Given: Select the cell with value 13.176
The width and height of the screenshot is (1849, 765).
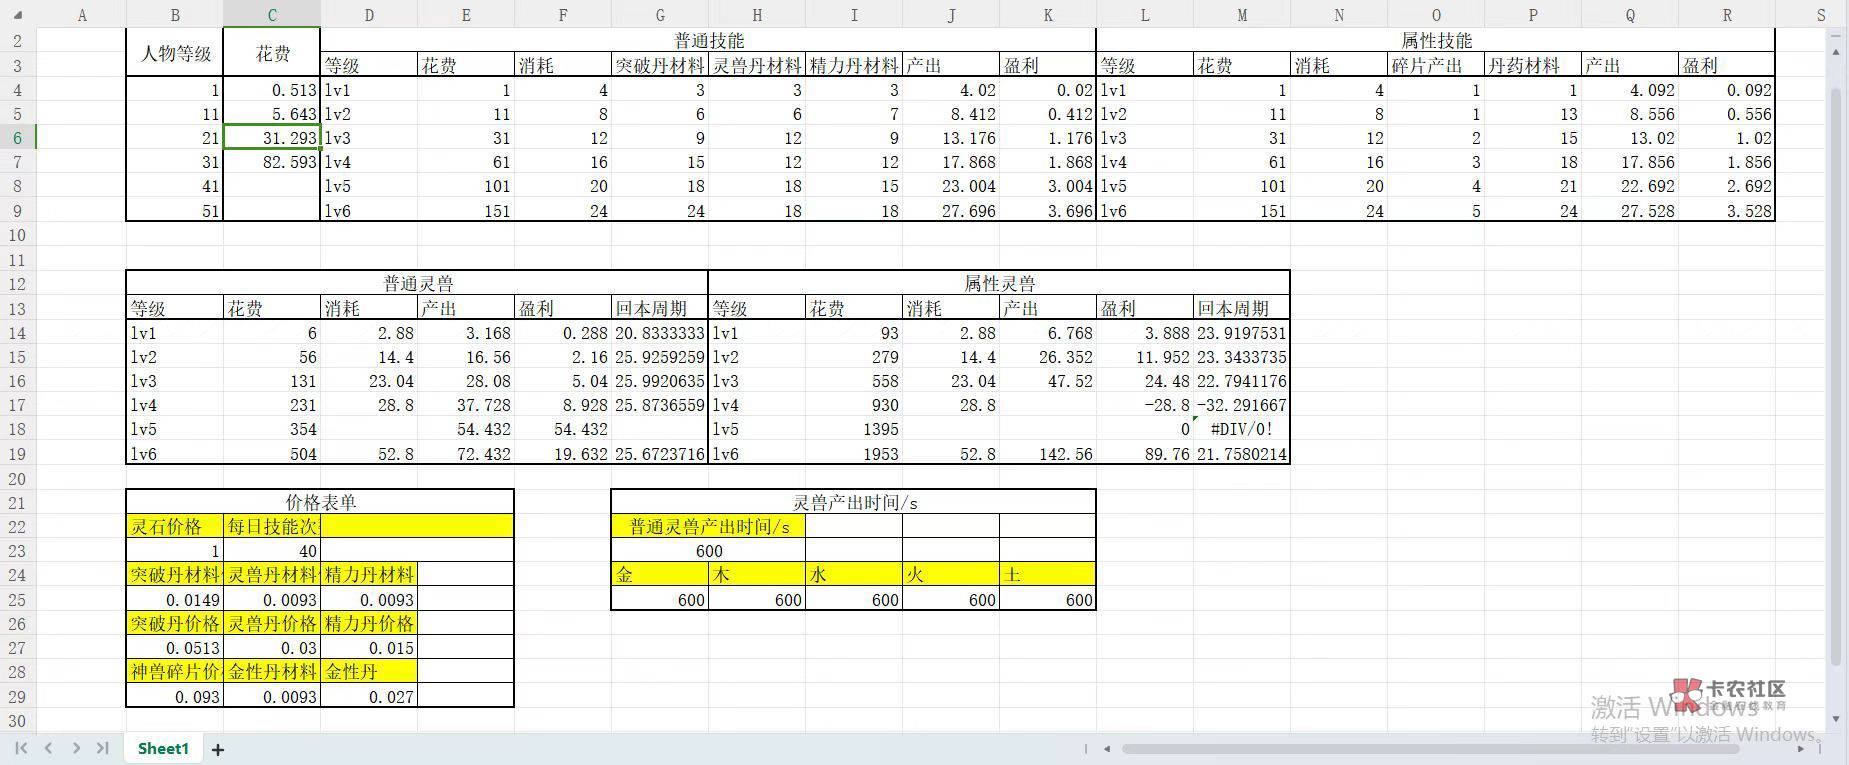Looking at the screenshot, I should (951, 138).
